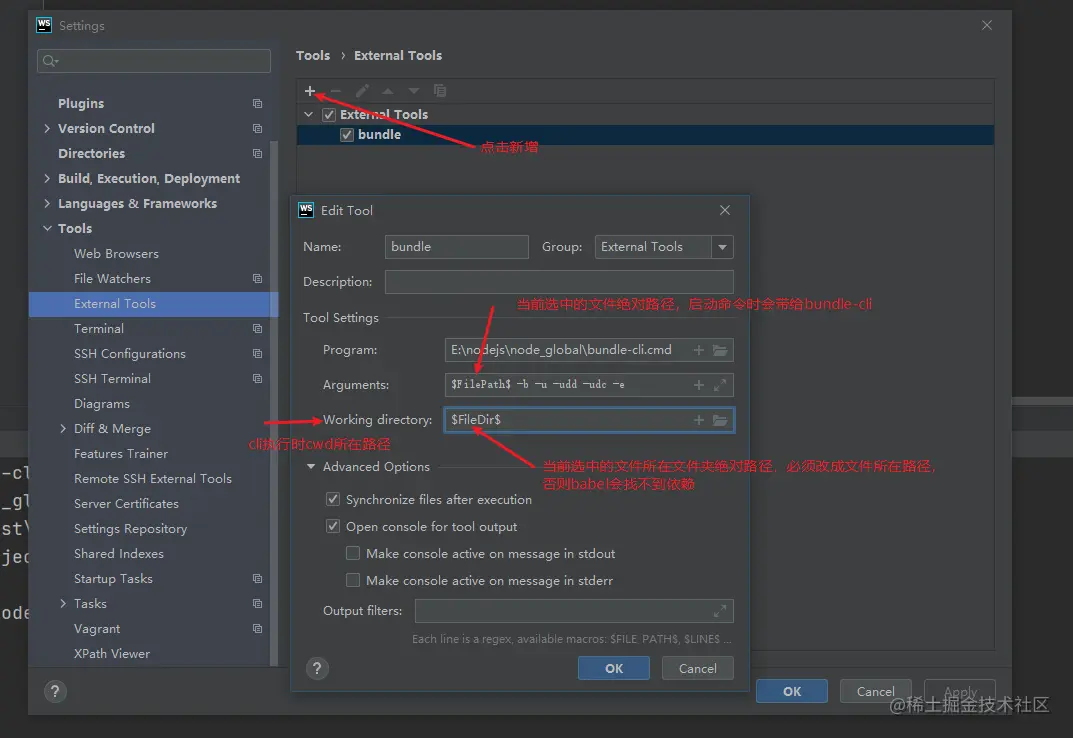Click into the Settings search box
Screen dimensions: 1073x738
coord(154,61)
